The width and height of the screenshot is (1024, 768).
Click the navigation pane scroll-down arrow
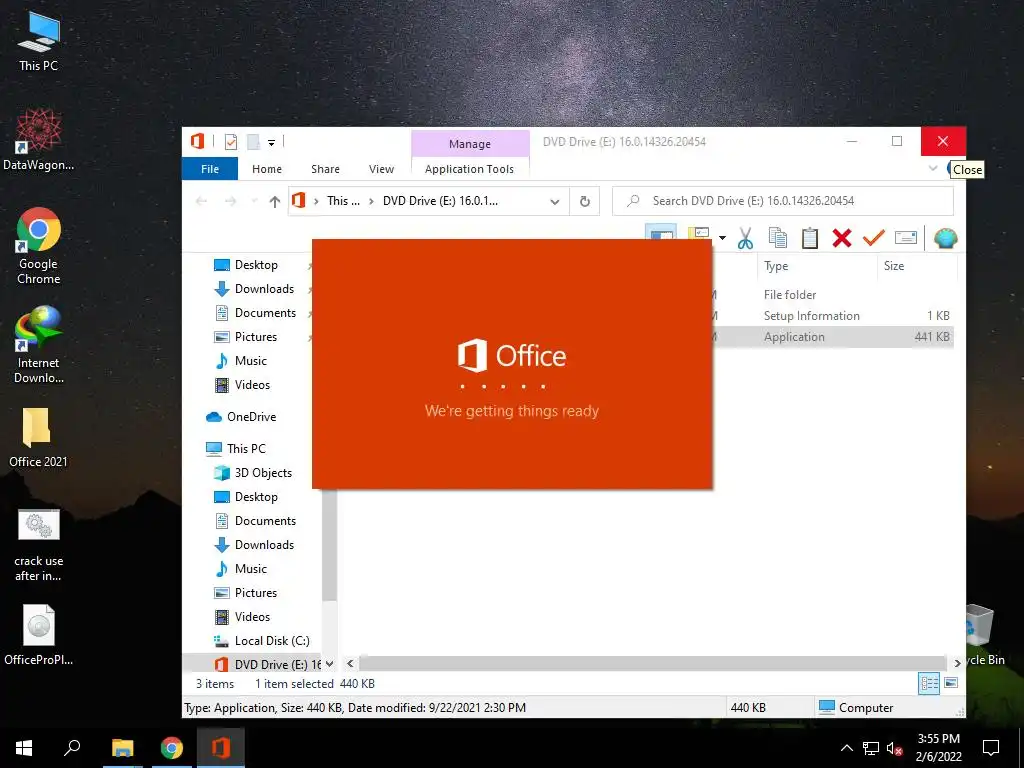click(329, 664)
